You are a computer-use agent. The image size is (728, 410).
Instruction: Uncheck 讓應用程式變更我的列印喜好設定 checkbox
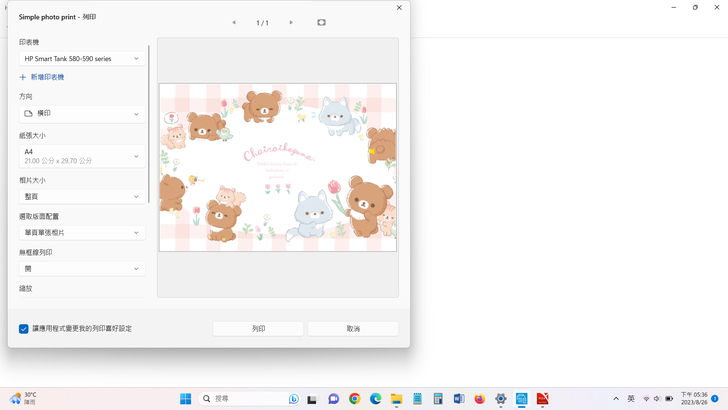tap(24, 328)
